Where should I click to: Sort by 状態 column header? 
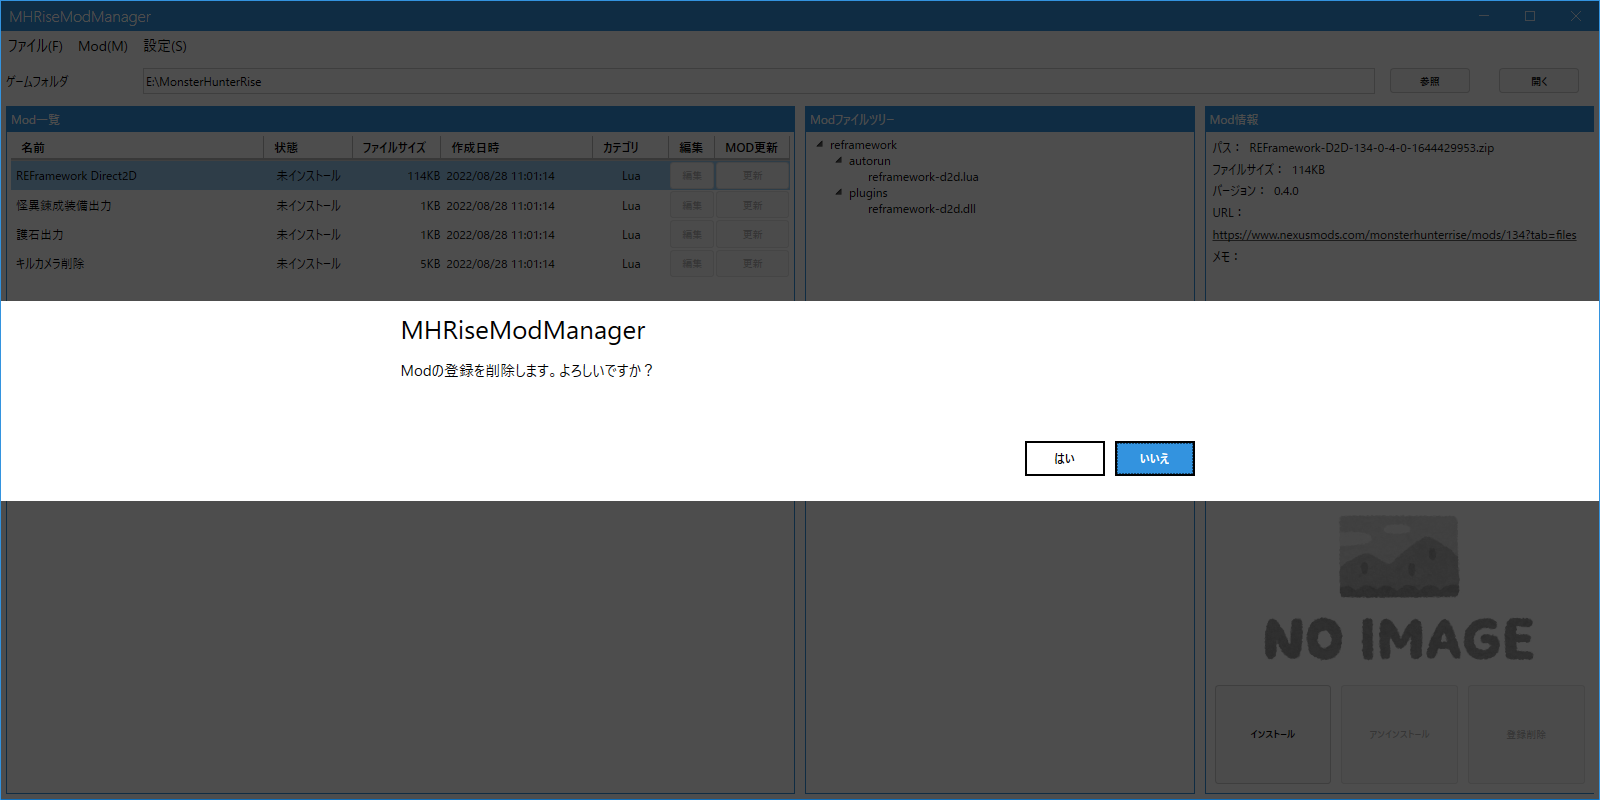point(308,147)
